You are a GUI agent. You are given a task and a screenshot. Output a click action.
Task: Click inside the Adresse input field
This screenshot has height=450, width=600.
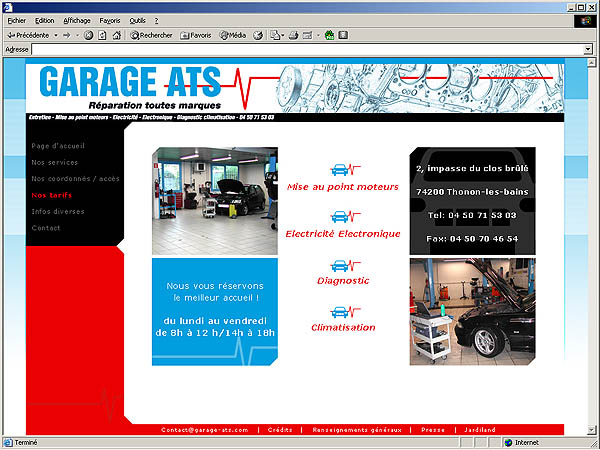pos(307,49)
